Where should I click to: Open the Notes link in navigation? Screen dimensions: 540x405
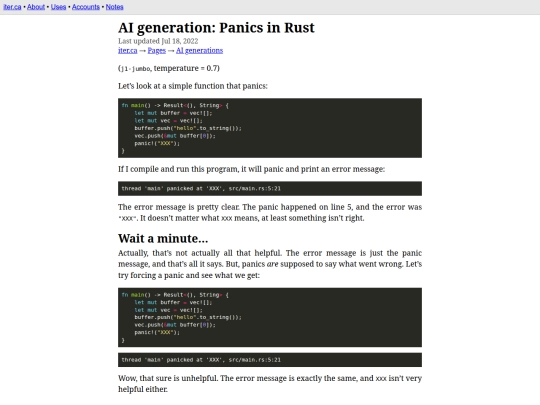pyautogui.click(x=114, y=7)
